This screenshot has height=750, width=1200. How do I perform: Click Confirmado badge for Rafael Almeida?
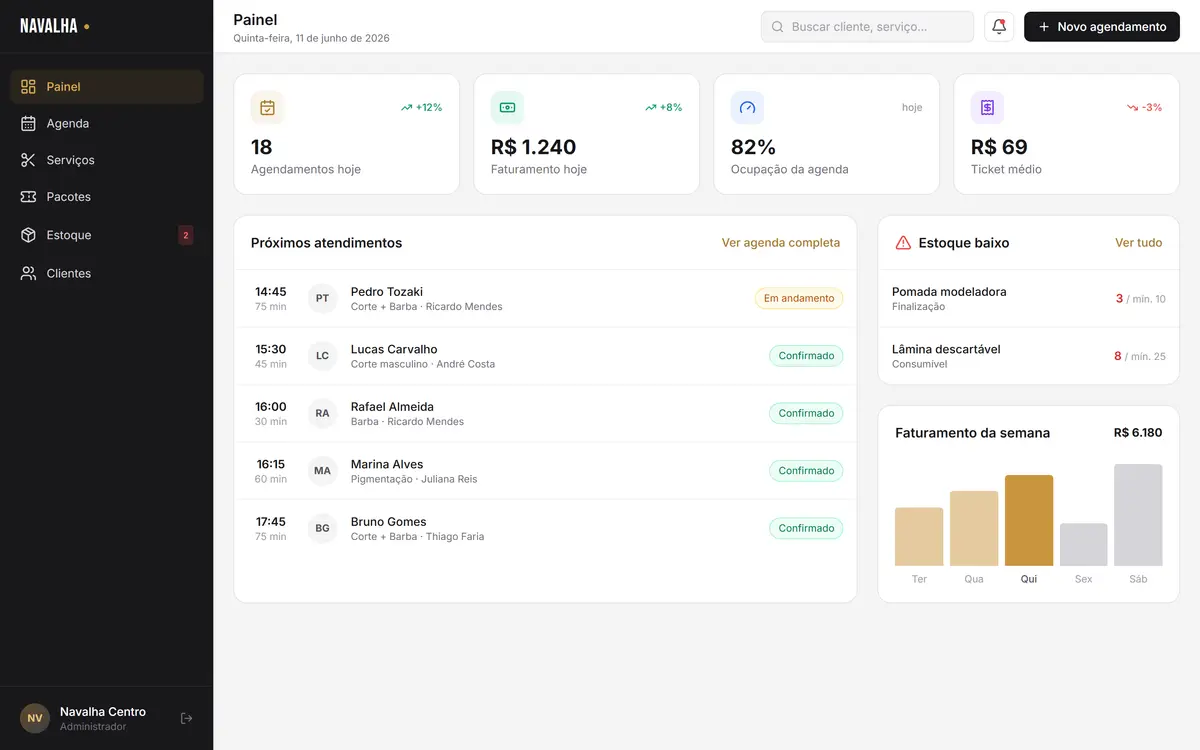(x=806, y=413)
